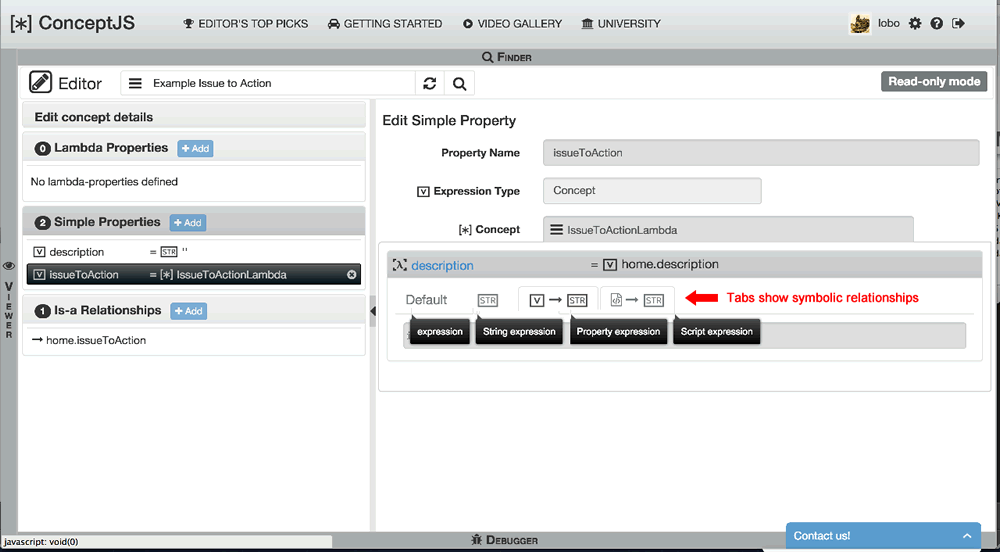Image resolution: width=1000 pixels, height=552 pixels.
Task: Select issueToAction property row
Action: click(x=194, y=275)
